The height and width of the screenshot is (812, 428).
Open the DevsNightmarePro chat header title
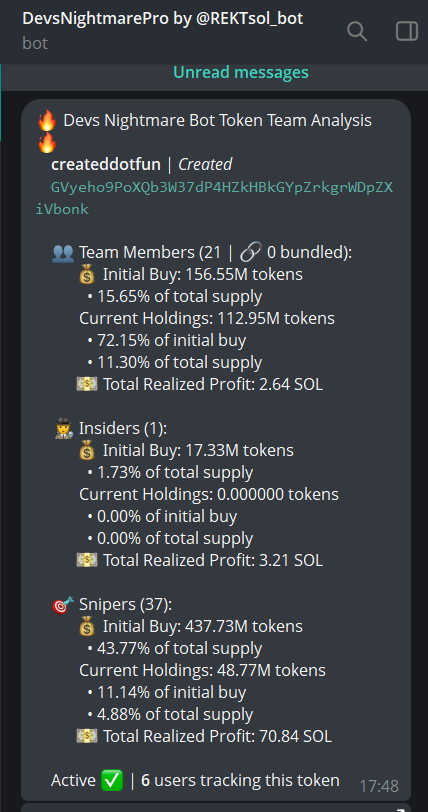163,19
